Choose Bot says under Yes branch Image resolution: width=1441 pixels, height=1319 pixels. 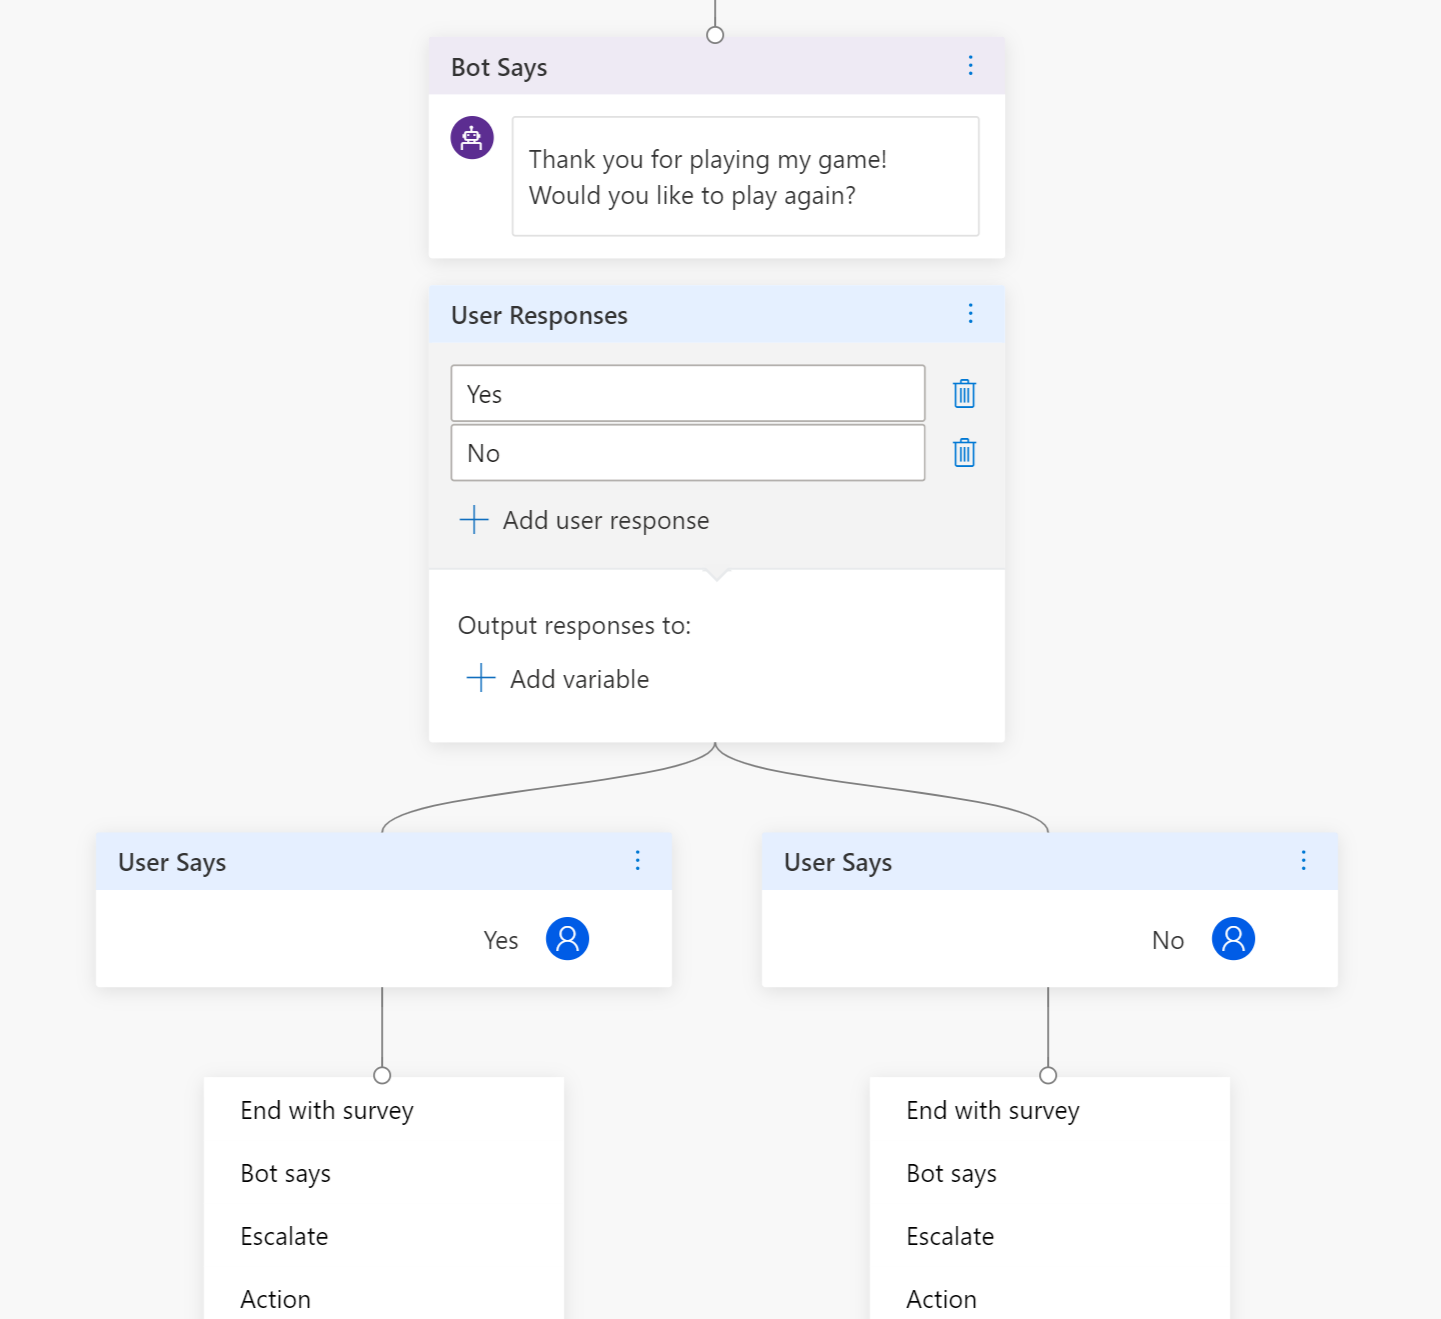coord(286,1174)
